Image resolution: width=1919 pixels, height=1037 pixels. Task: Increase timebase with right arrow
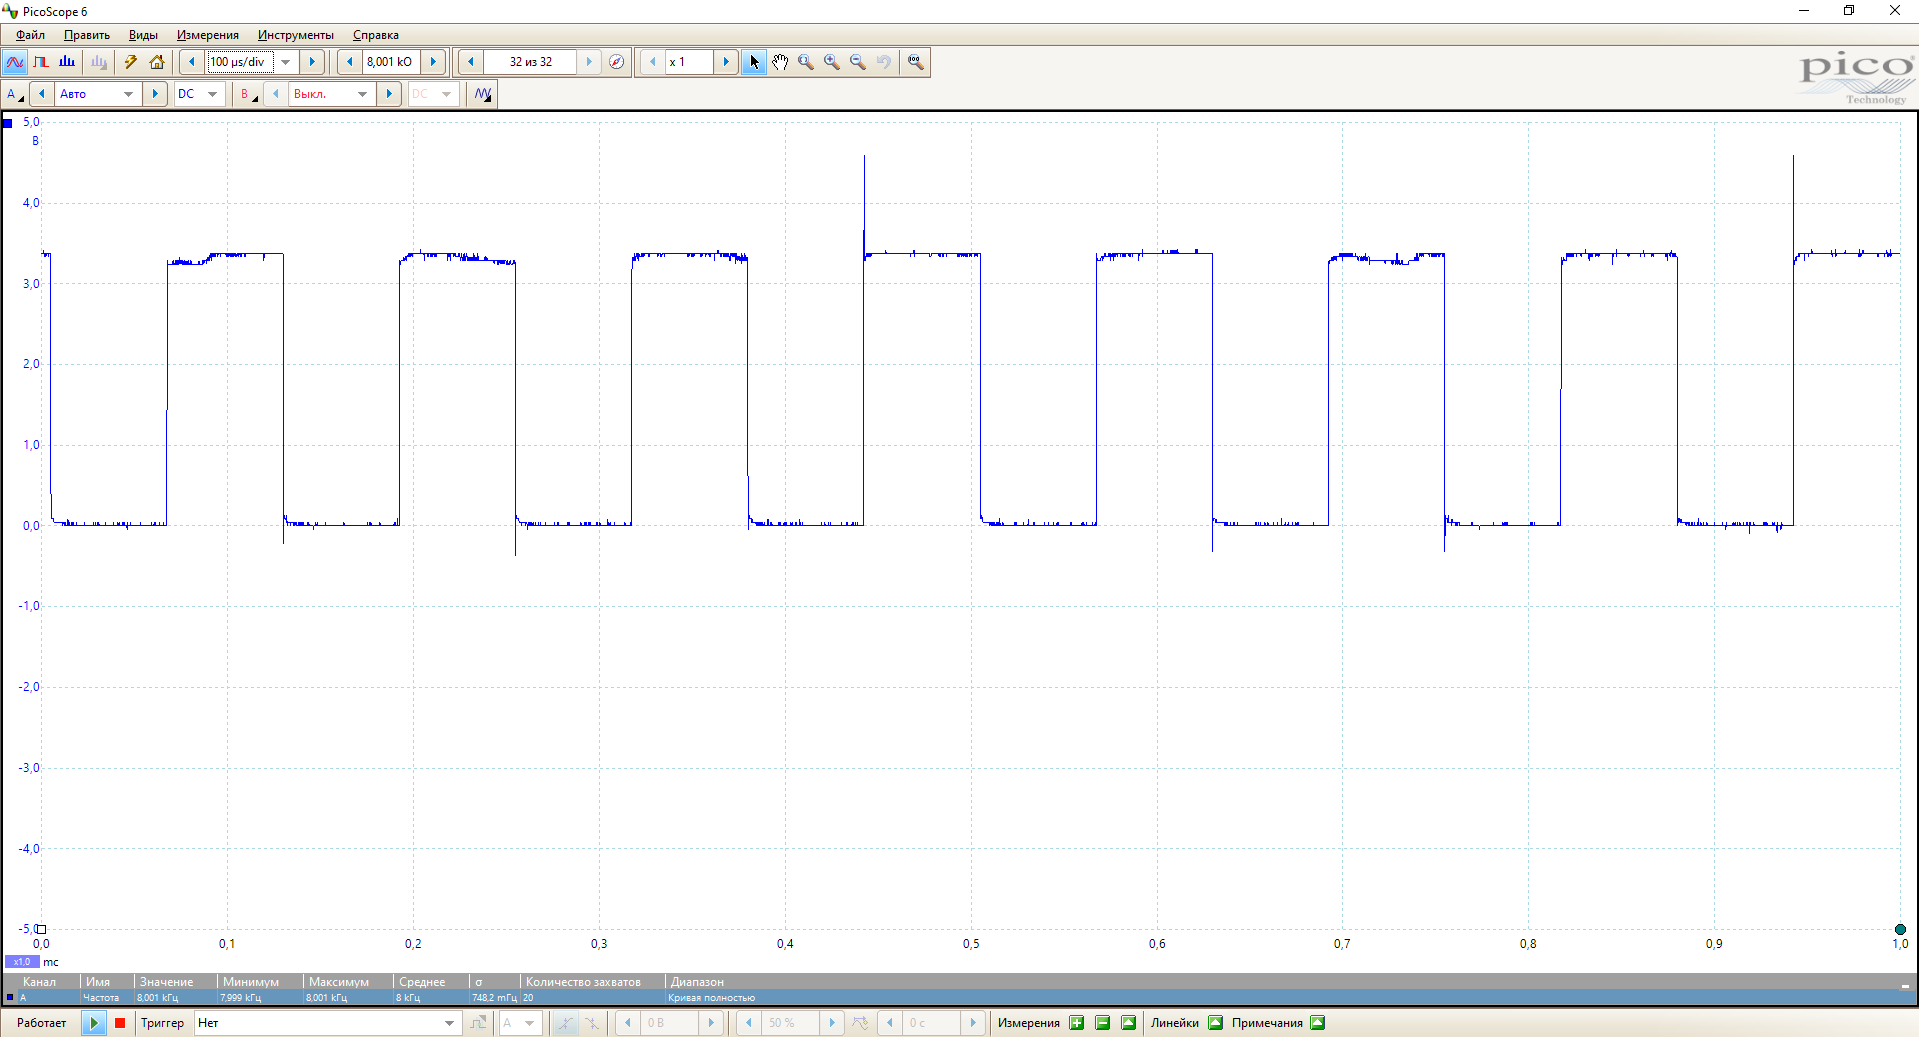[312, 62]
